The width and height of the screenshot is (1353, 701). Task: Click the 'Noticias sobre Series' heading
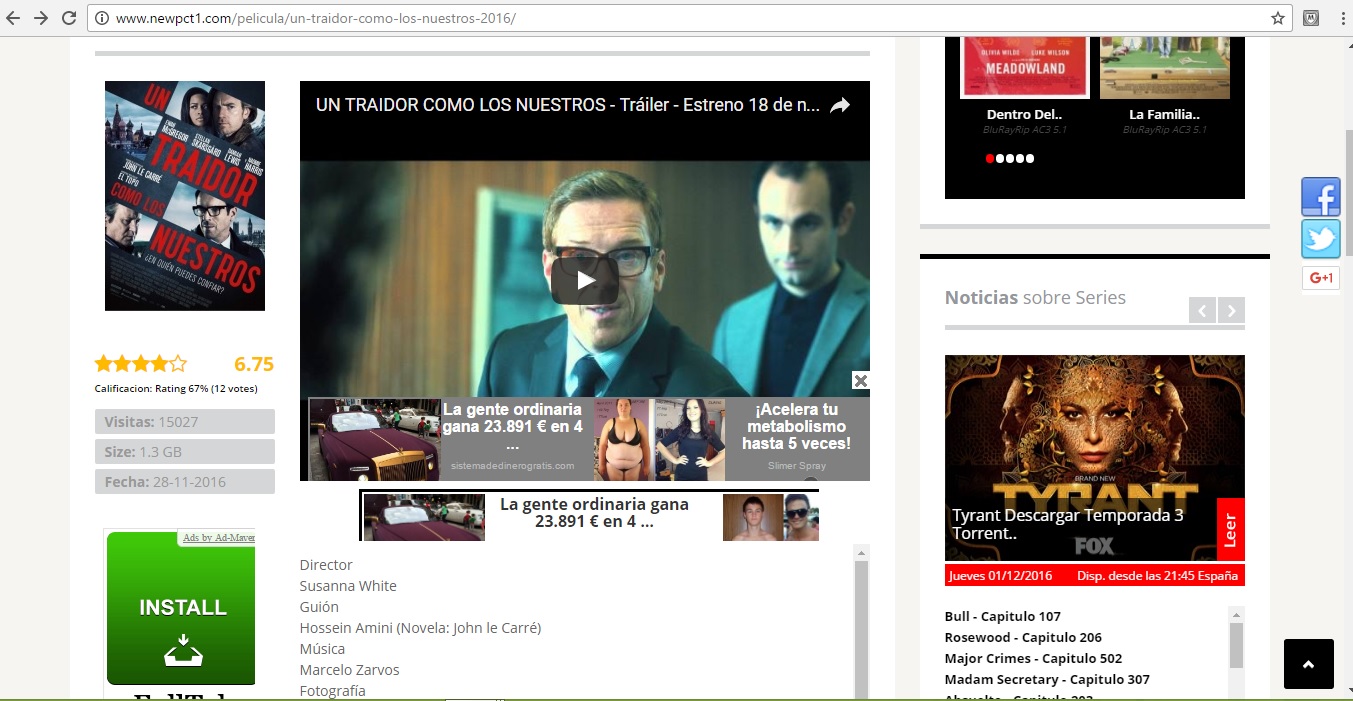[x=1035, y=298]
